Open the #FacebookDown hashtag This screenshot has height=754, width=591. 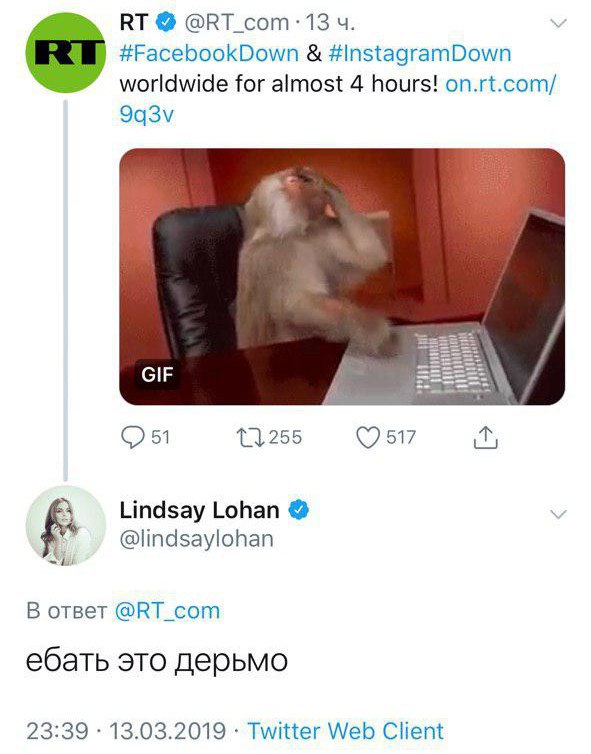coord(209,53)
